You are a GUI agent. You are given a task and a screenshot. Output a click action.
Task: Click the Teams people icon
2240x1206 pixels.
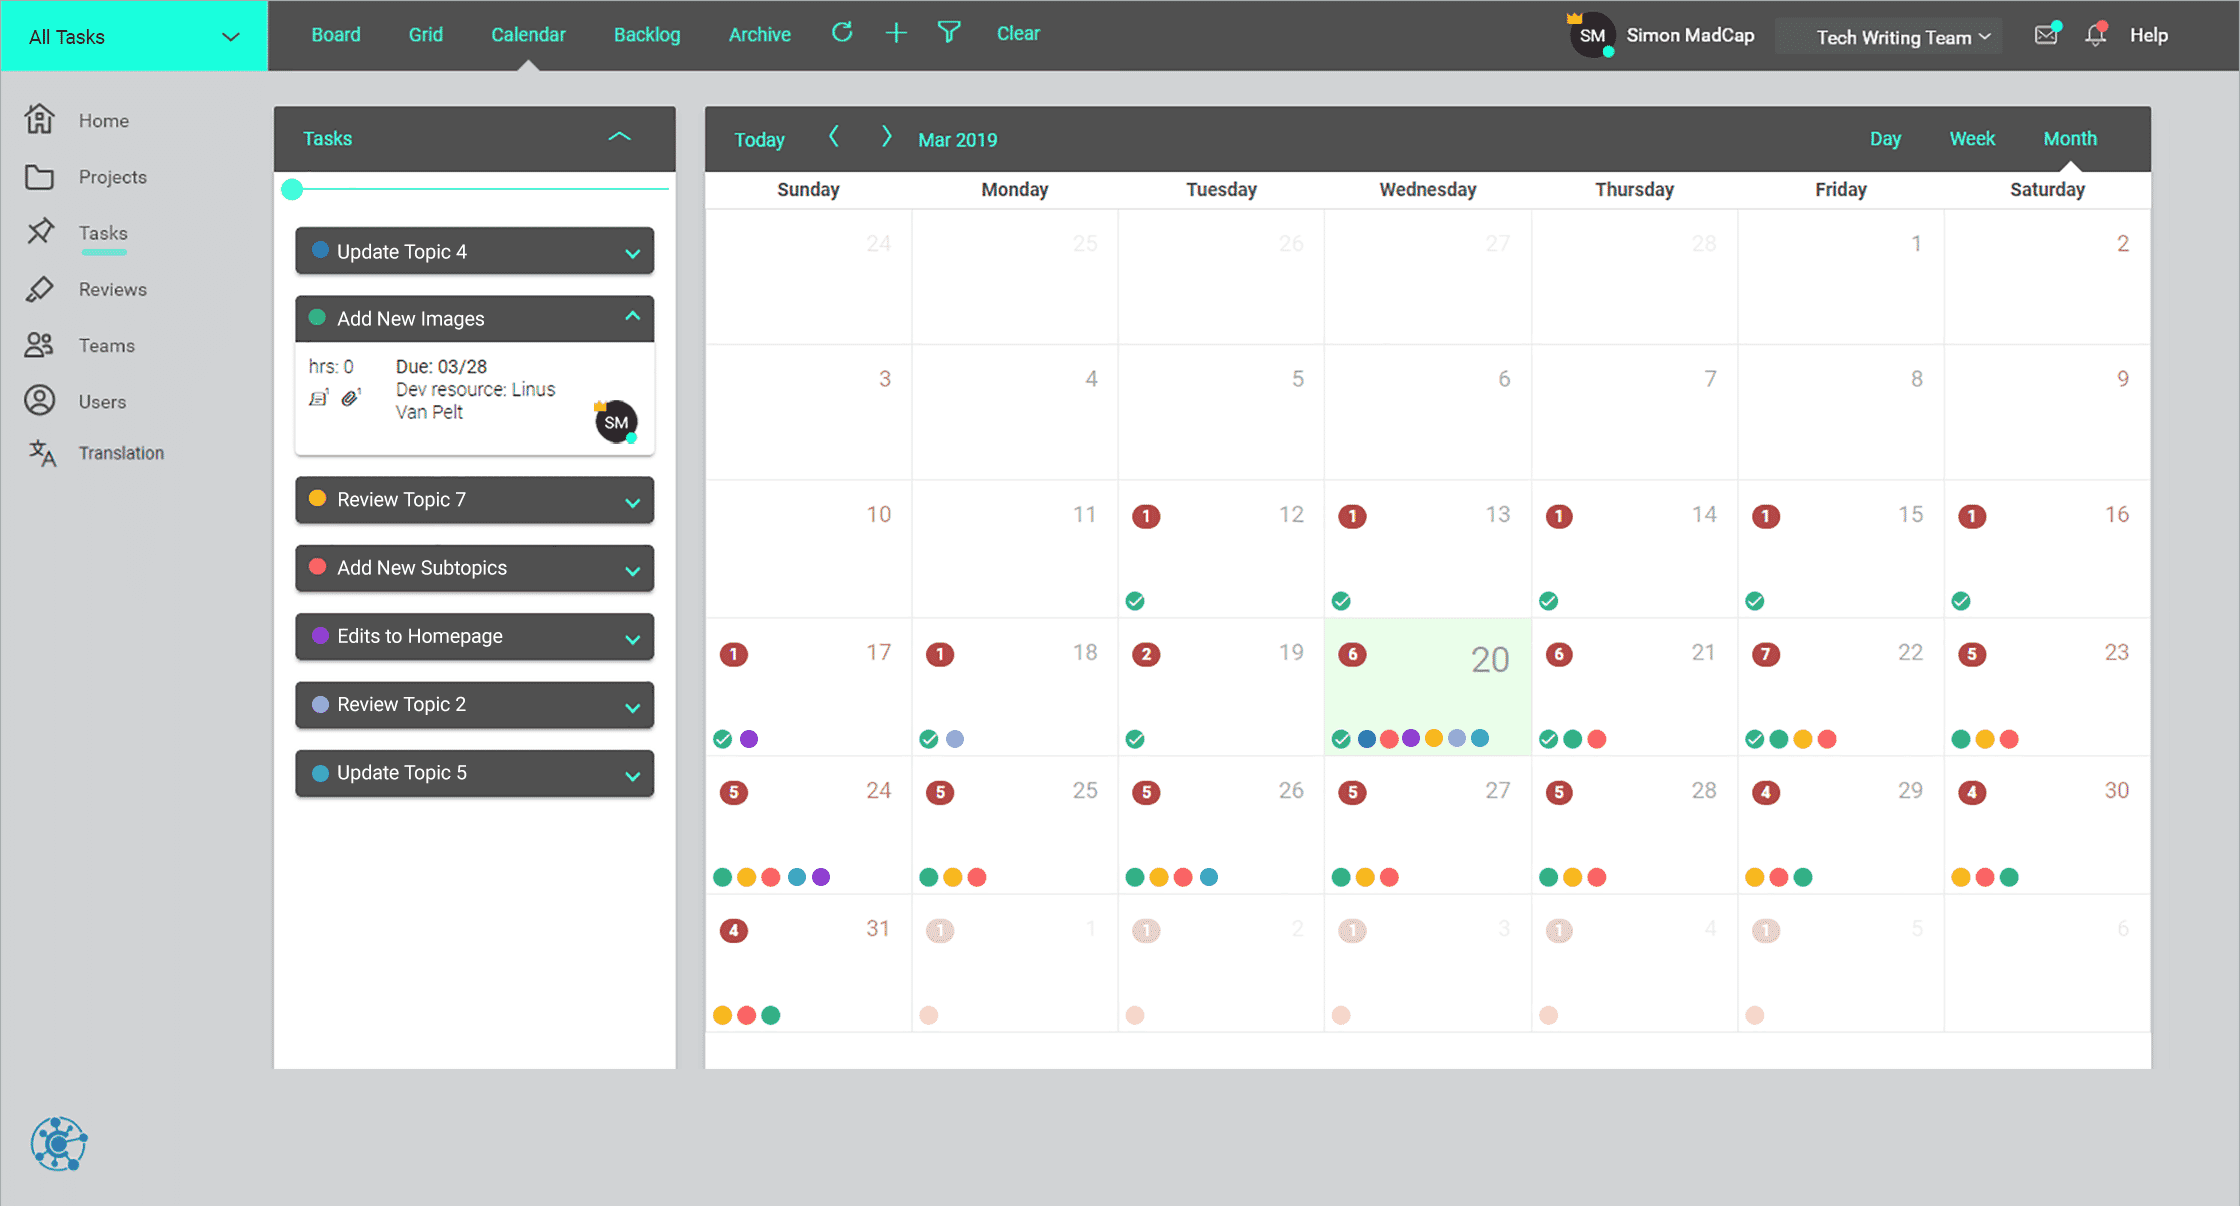pyautogui.click(x=40, y=345)
